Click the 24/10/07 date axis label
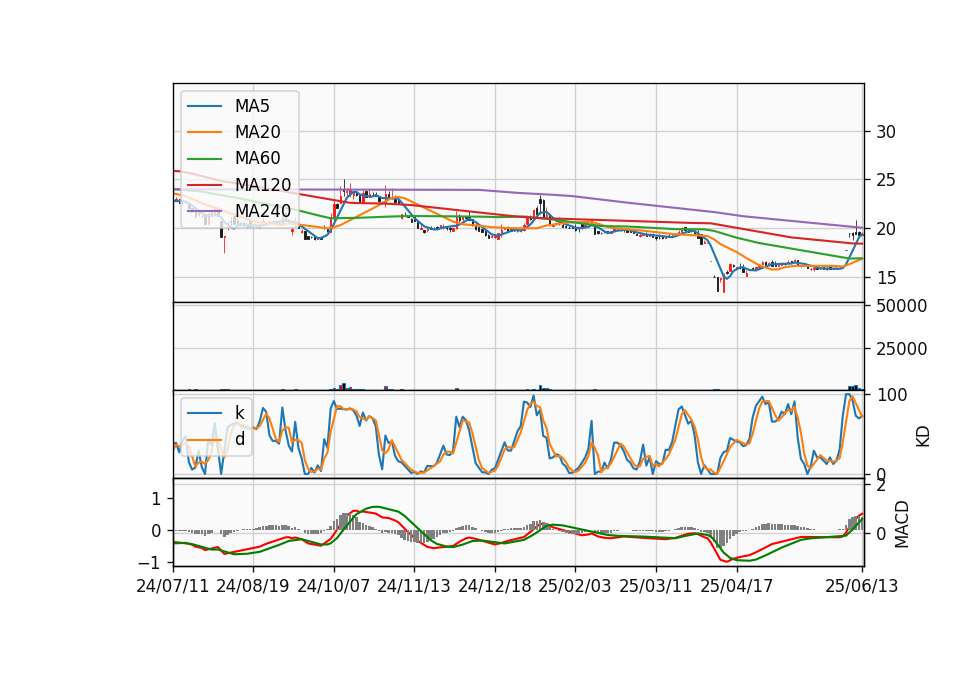This screenshot has height=690, width=960. [334, 586]
